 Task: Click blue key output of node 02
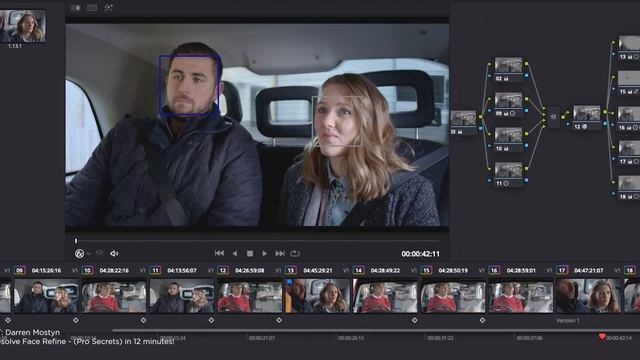(x=527, y=76)
